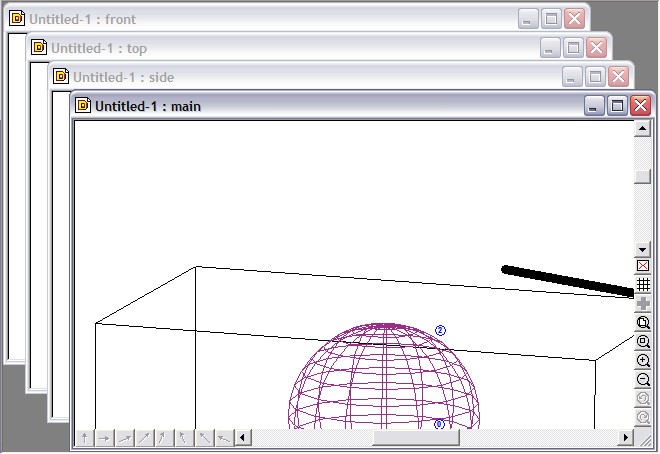
Task: Activate the Untitled-1 : side window title
Action: (x=124, y=77)
